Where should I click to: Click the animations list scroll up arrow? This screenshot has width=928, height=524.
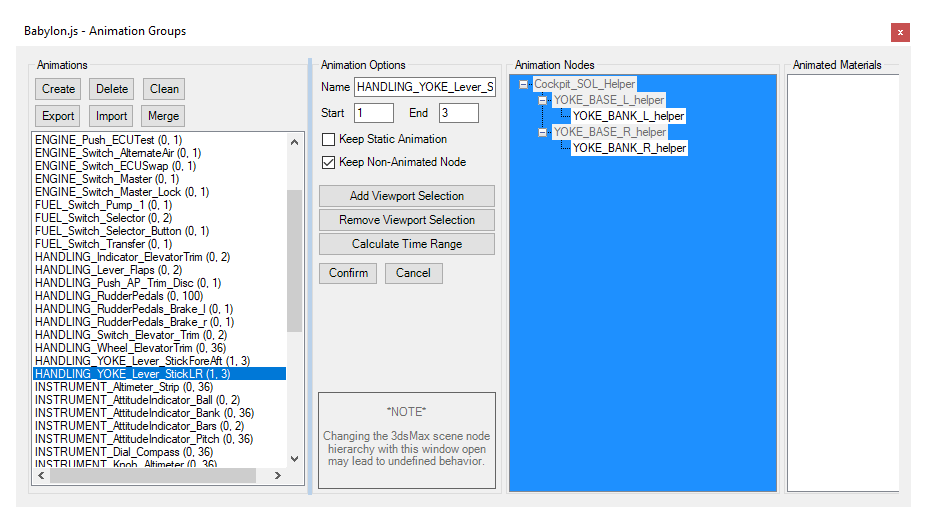pyautogui.click(x=295, y=142)
